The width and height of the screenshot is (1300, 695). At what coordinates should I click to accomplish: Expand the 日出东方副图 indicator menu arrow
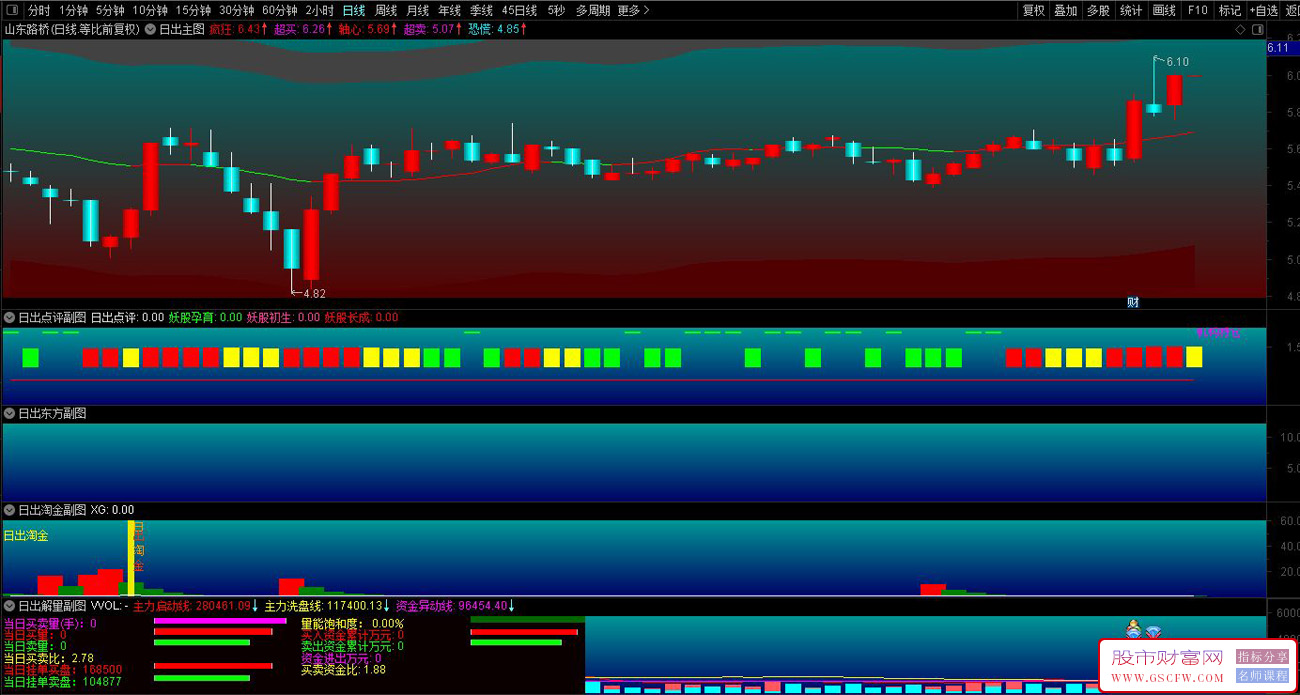click(10, 413)
